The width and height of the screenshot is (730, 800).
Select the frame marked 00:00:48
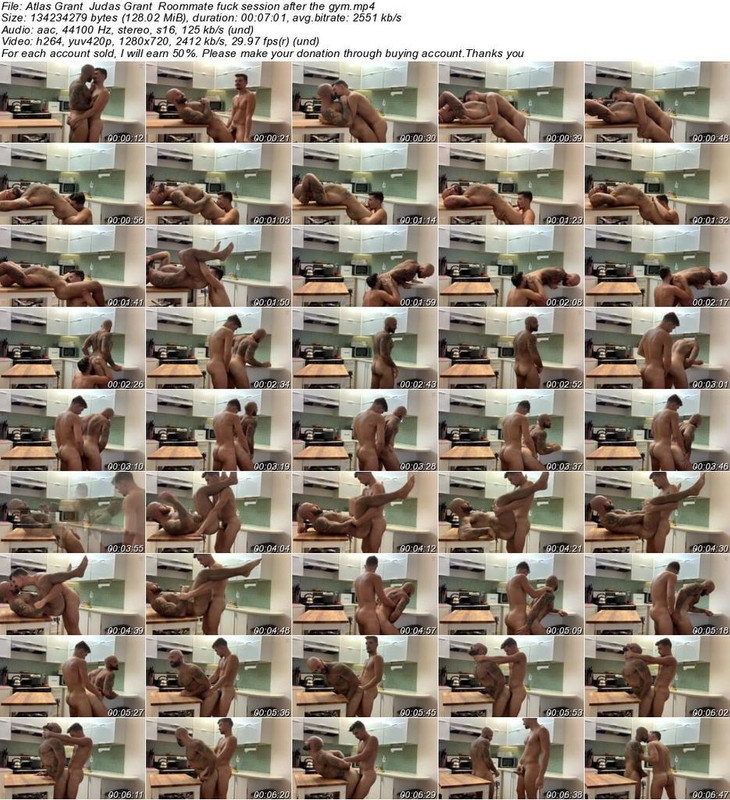click(x=657, y=103)
